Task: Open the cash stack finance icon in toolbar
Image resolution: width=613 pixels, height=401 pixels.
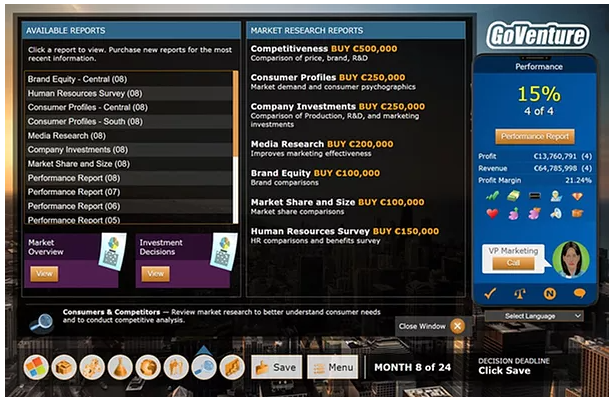Action: point(232,367)
